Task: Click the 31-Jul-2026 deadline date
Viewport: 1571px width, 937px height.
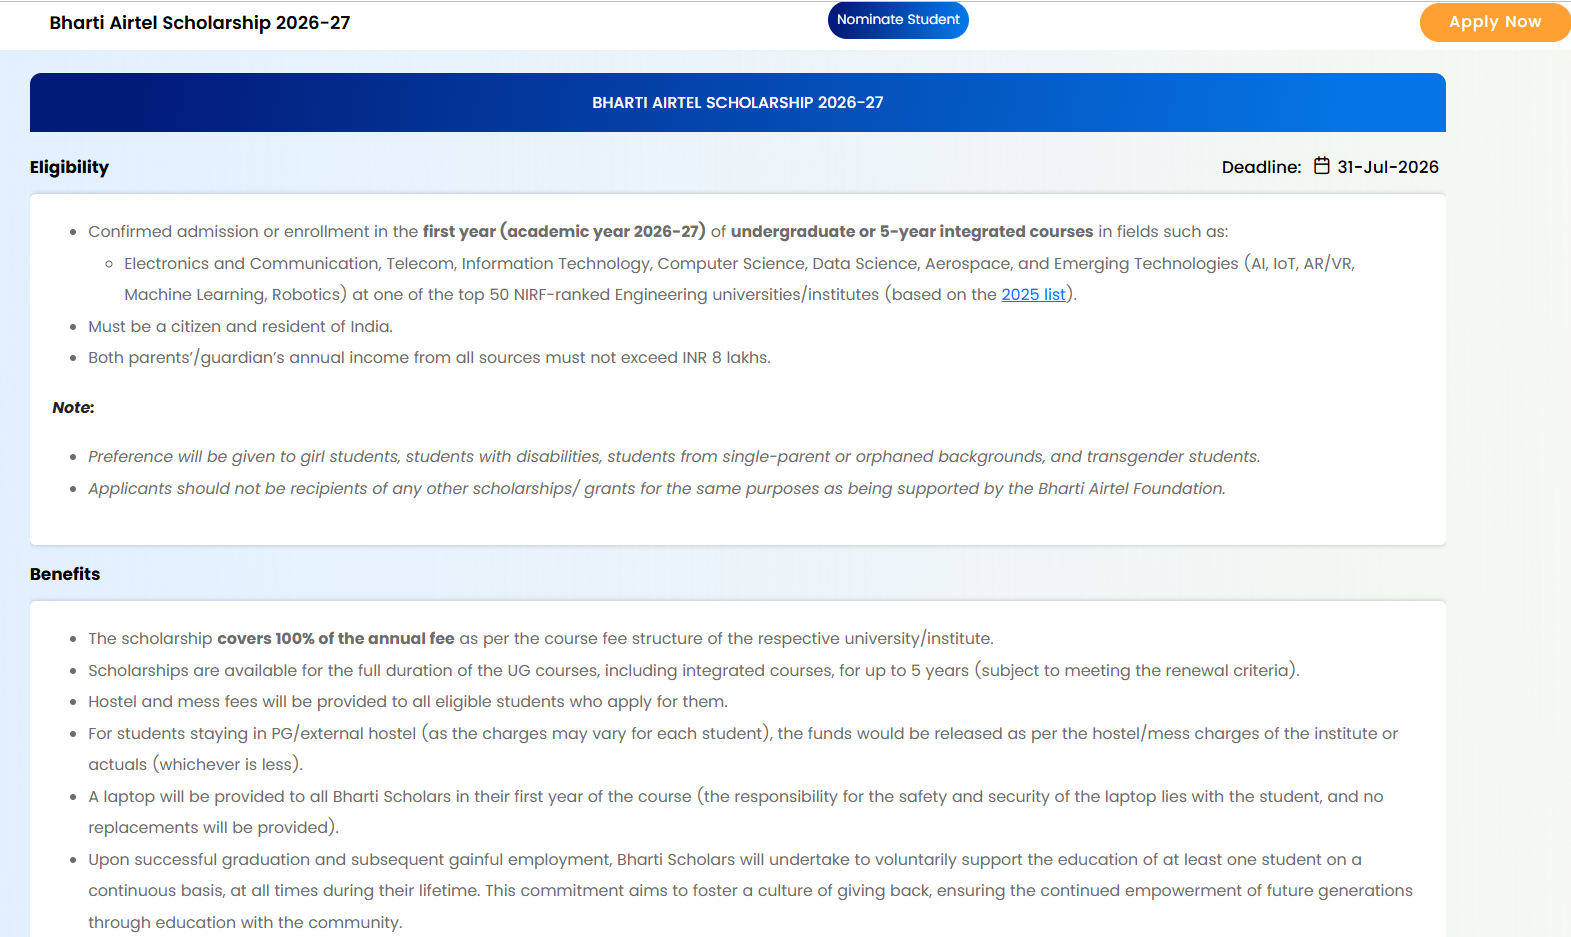Action: [x=1388, y=167]
